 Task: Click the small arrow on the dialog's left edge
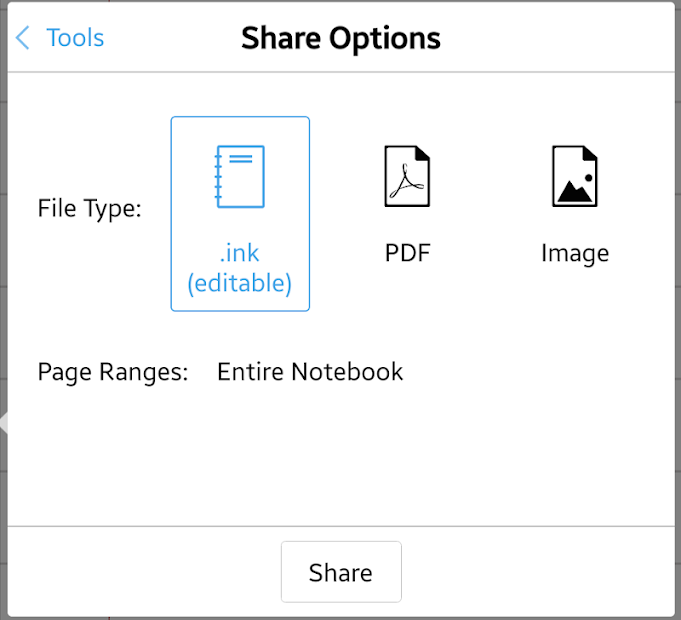click(4, 423)
